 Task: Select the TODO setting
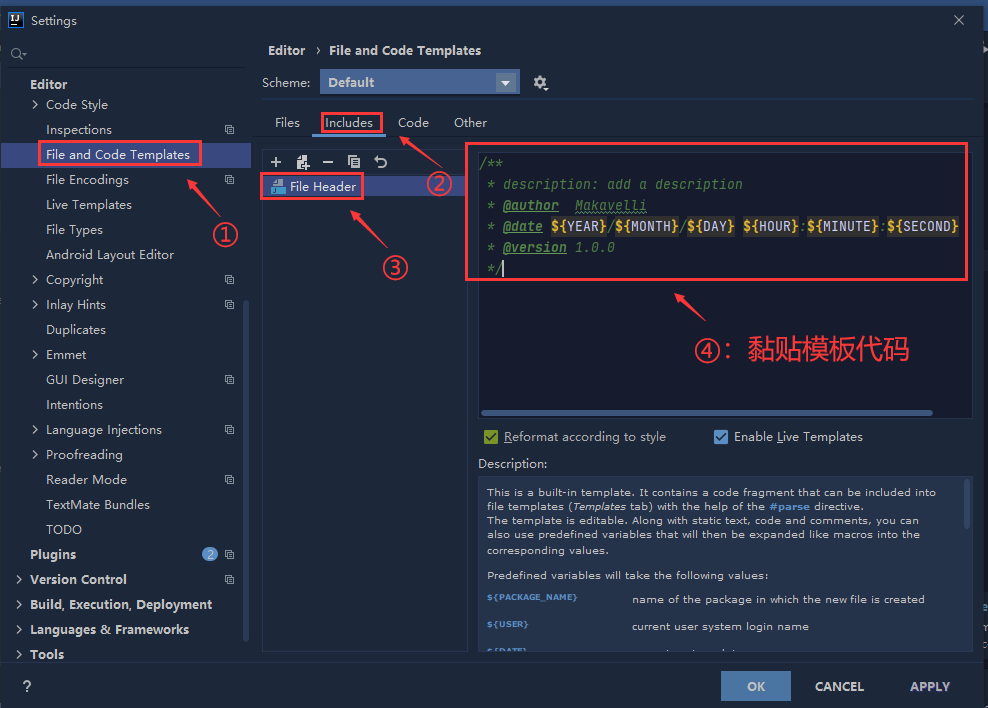(x=64, y=530)
